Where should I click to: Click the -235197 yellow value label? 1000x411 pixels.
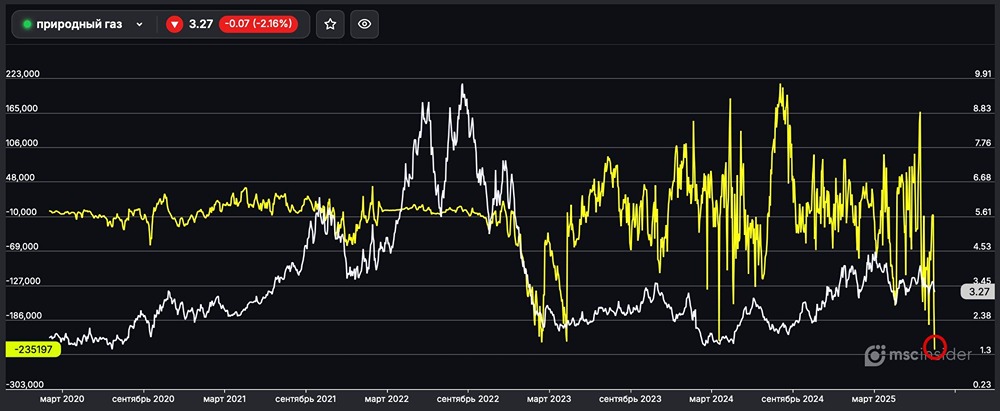tap(33, 349)
